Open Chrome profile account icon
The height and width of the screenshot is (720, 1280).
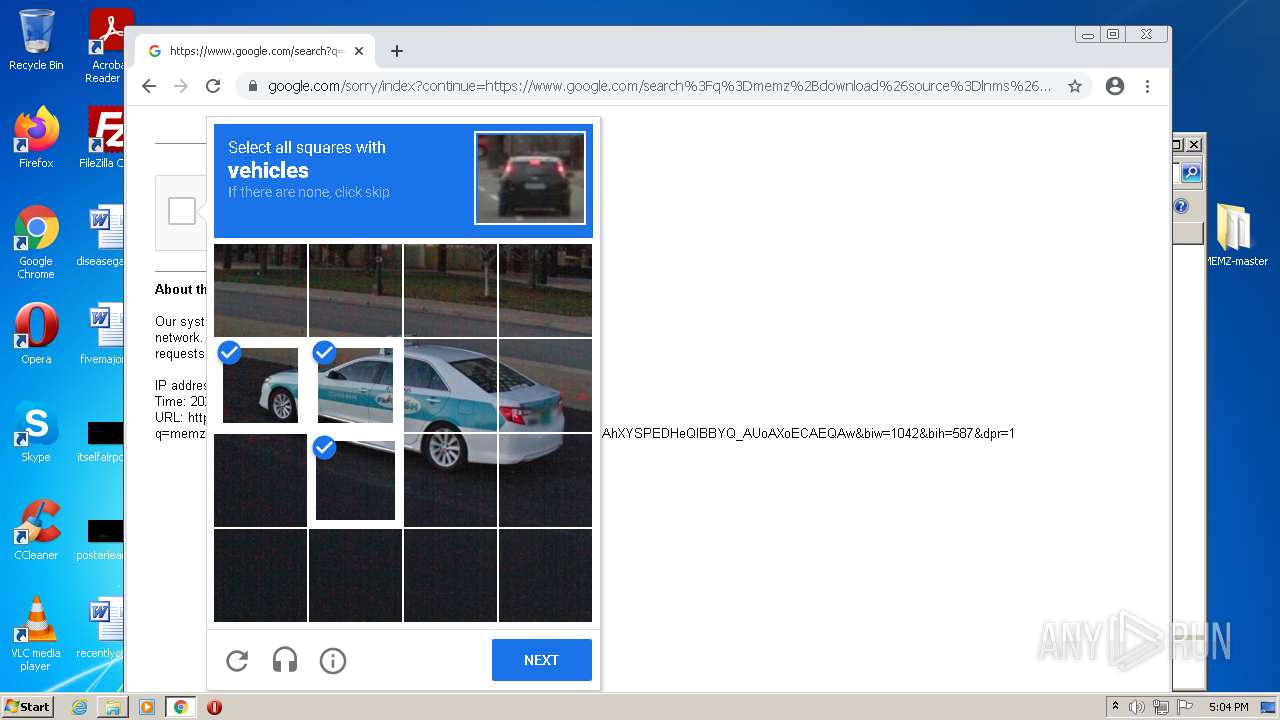tap(1115, 86)
